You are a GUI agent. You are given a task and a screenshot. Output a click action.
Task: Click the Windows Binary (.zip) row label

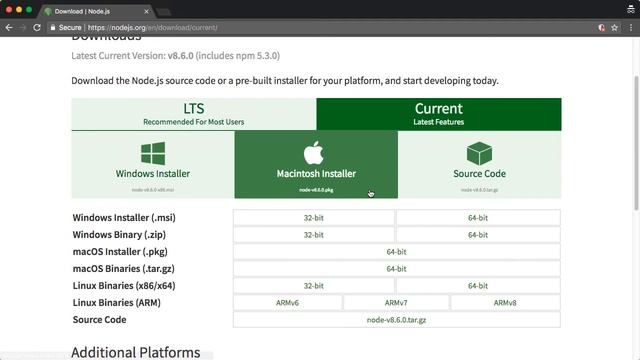click(x=119, y=235)
